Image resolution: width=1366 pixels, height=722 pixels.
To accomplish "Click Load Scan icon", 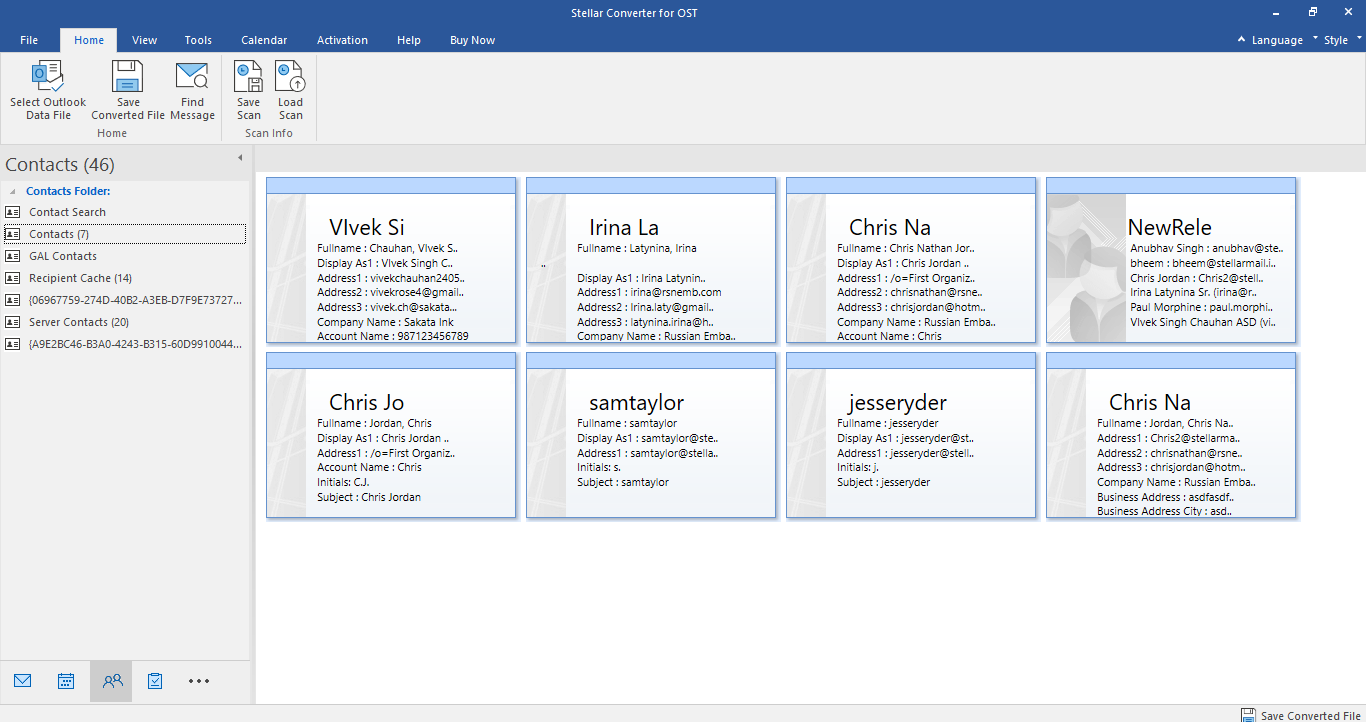I will tap(291, 77).
